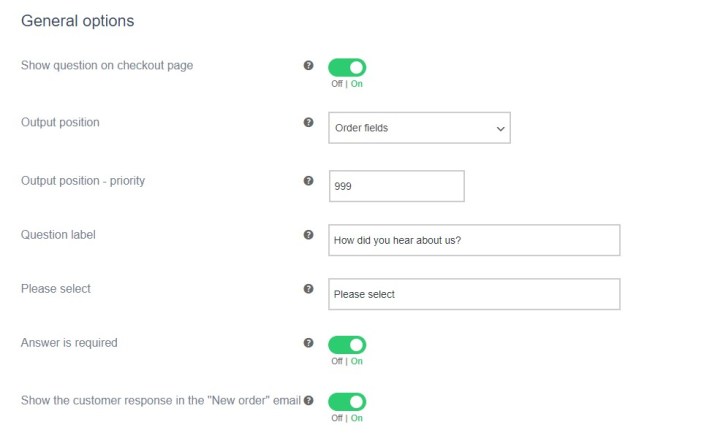Click help icon for New order email option
704x438 pixels.
[308, 401]
